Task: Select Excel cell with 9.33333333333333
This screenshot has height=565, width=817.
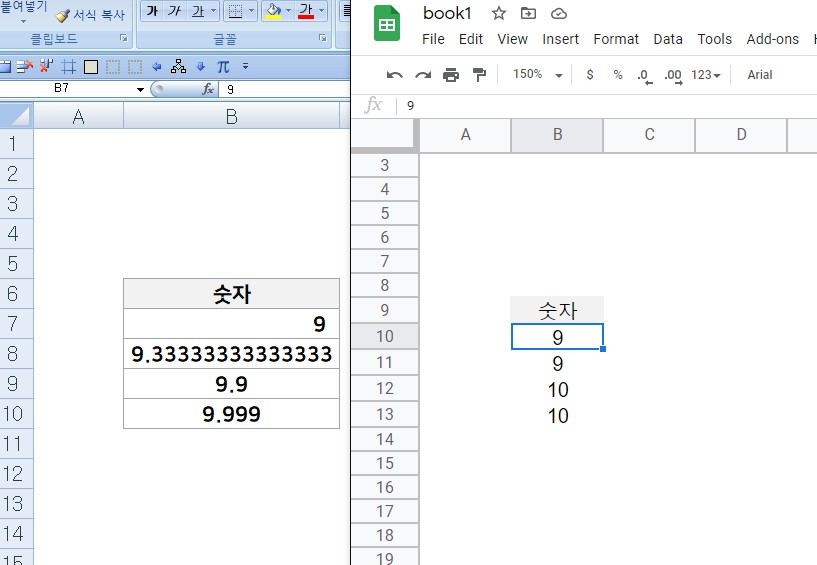Action: point(231,354)
